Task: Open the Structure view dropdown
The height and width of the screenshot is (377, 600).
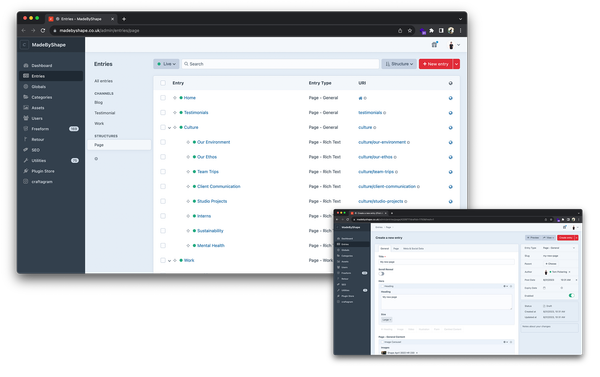Action: (399, 64)
